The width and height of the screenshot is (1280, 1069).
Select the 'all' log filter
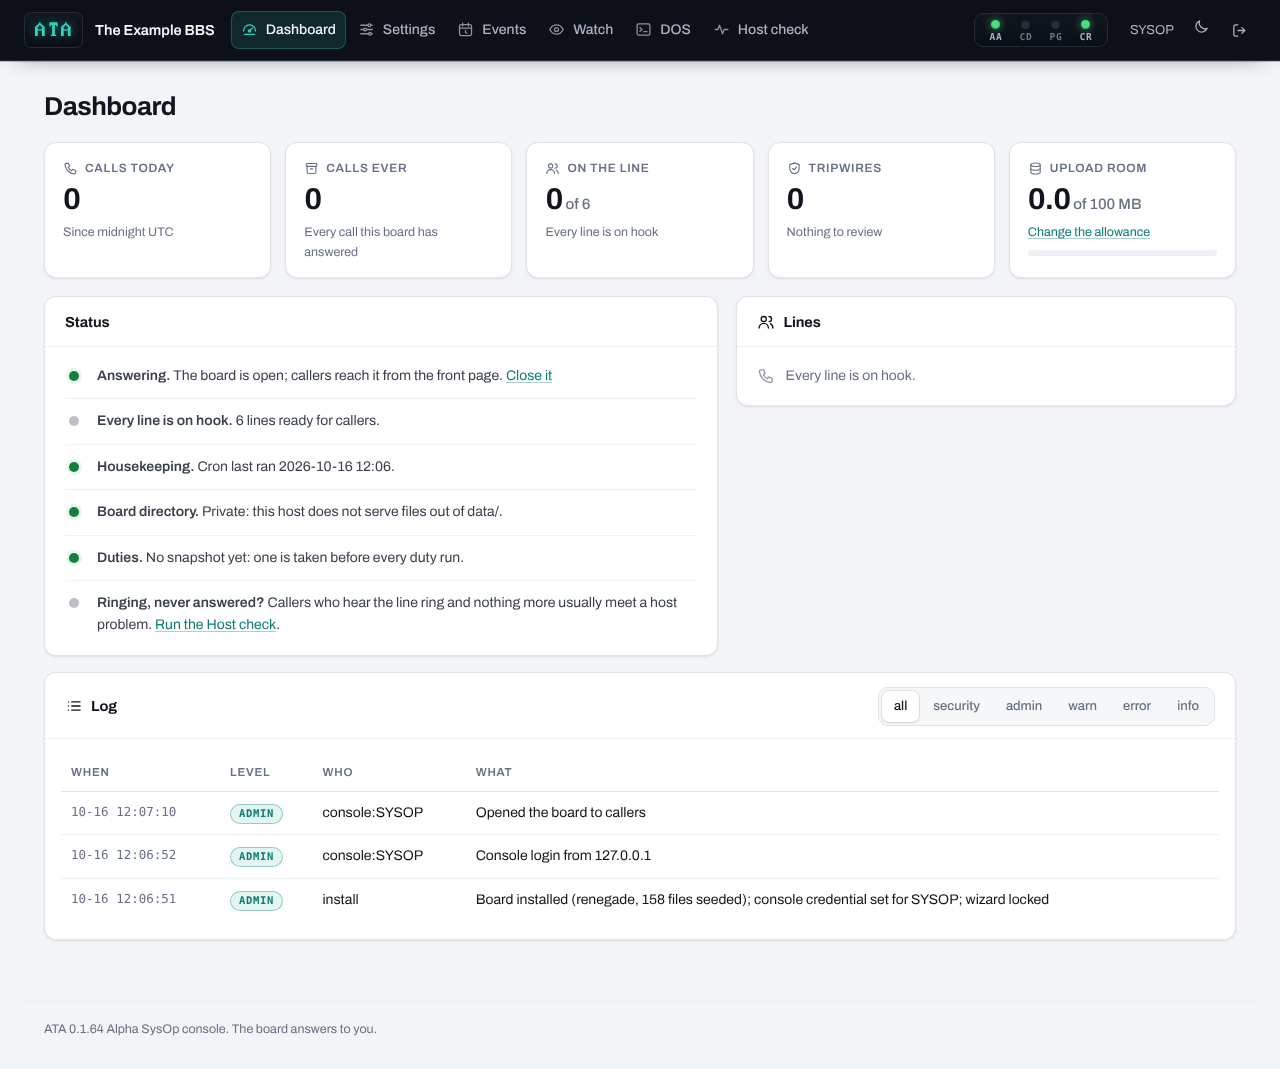pos(900,706)
